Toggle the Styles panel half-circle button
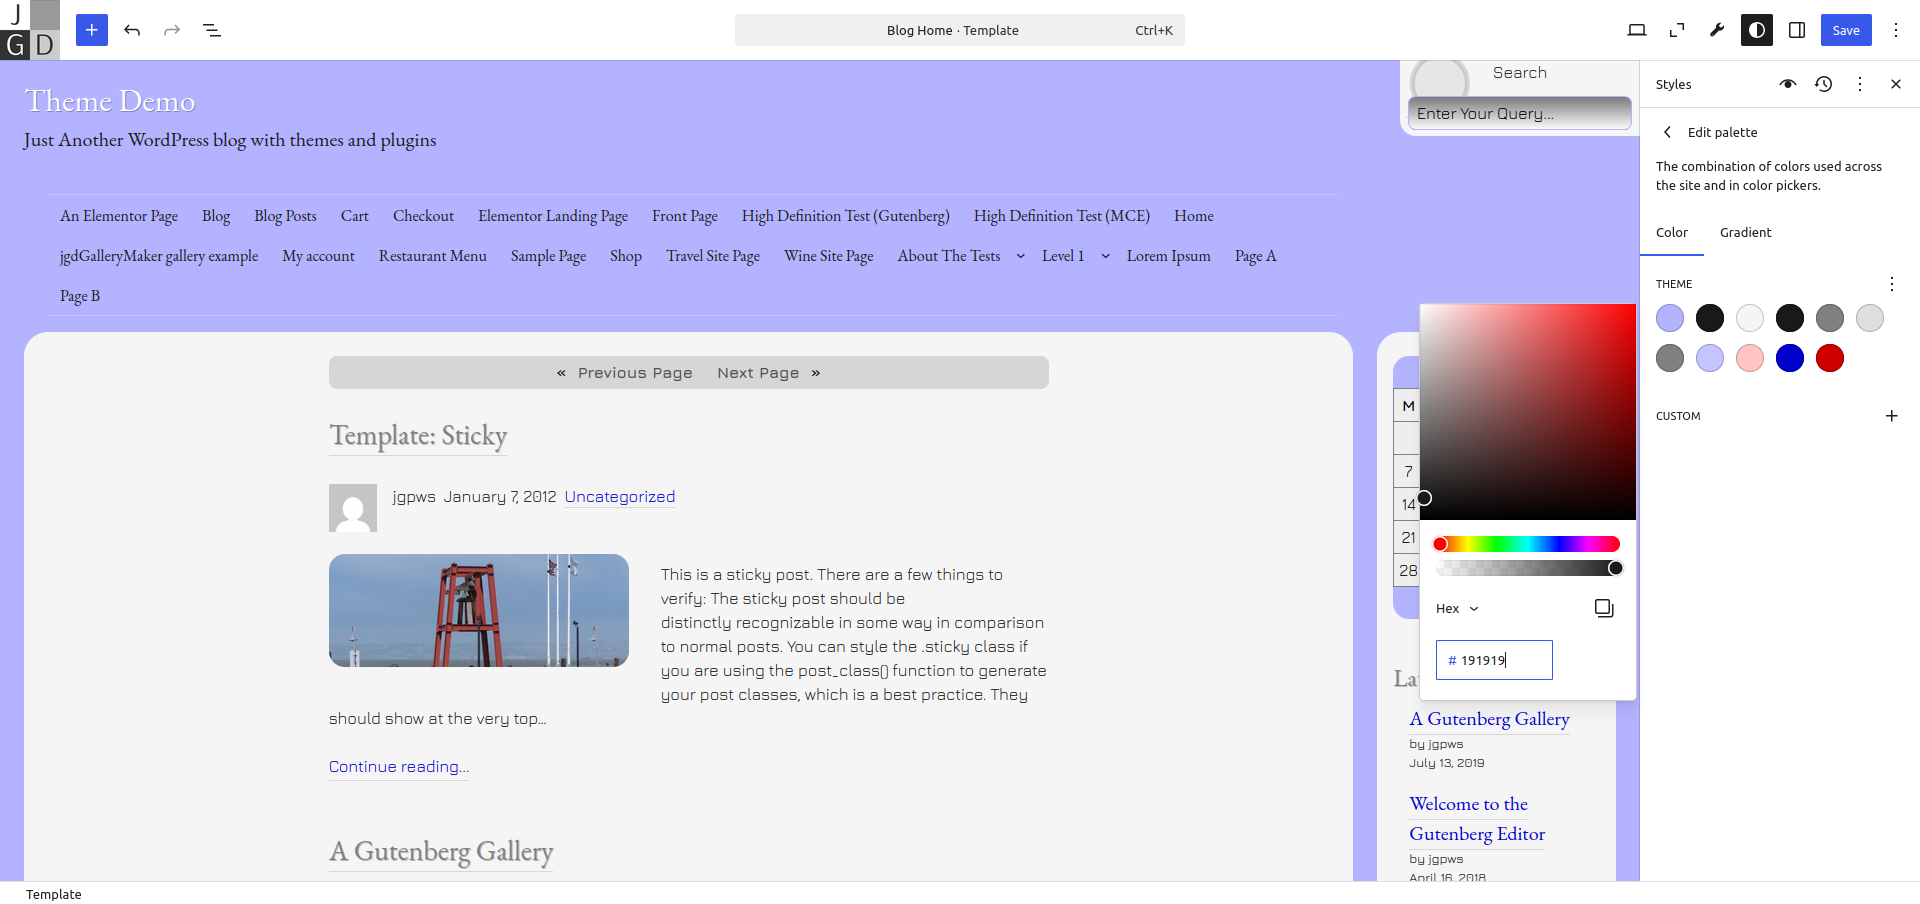The width and height of the screenshot is (1920, 904). (x=1757, y=30)
